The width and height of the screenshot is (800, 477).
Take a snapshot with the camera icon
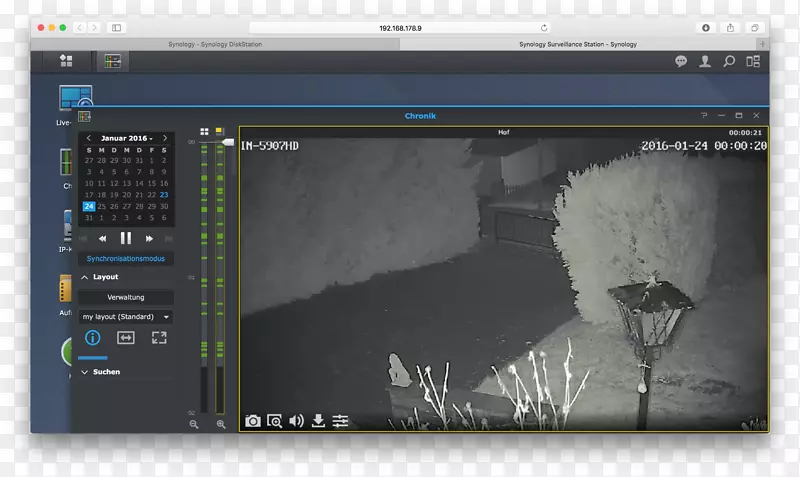click(253, 421)
